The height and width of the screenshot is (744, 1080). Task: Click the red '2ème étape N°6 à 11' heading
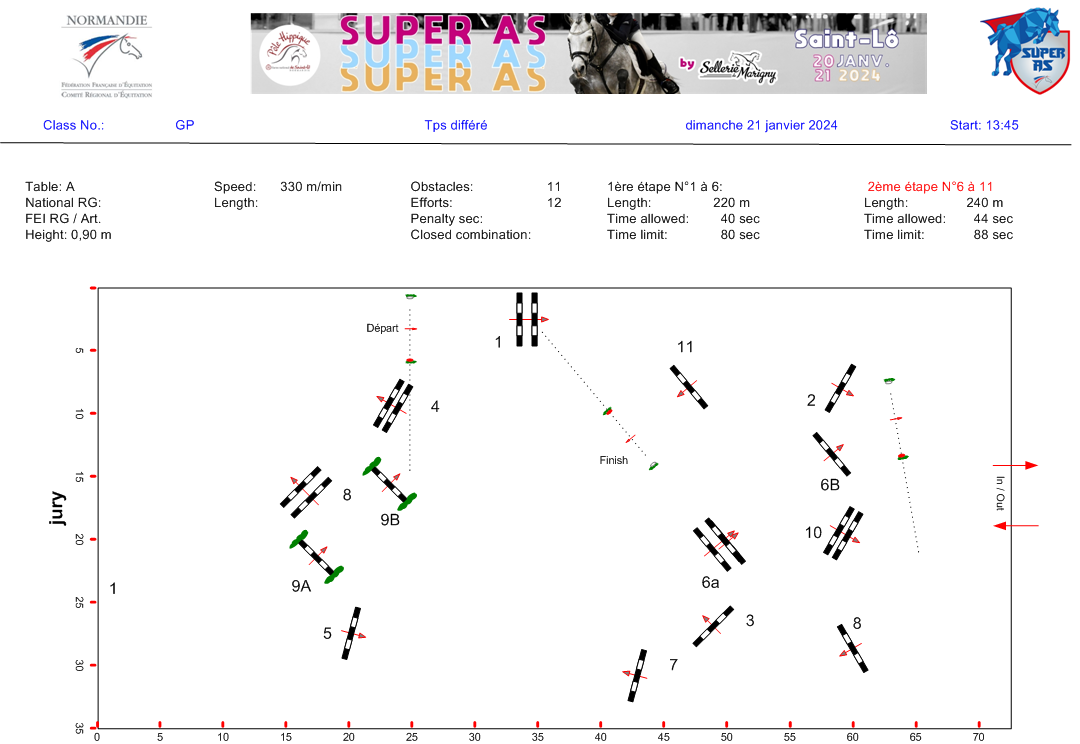coord(929,187)
